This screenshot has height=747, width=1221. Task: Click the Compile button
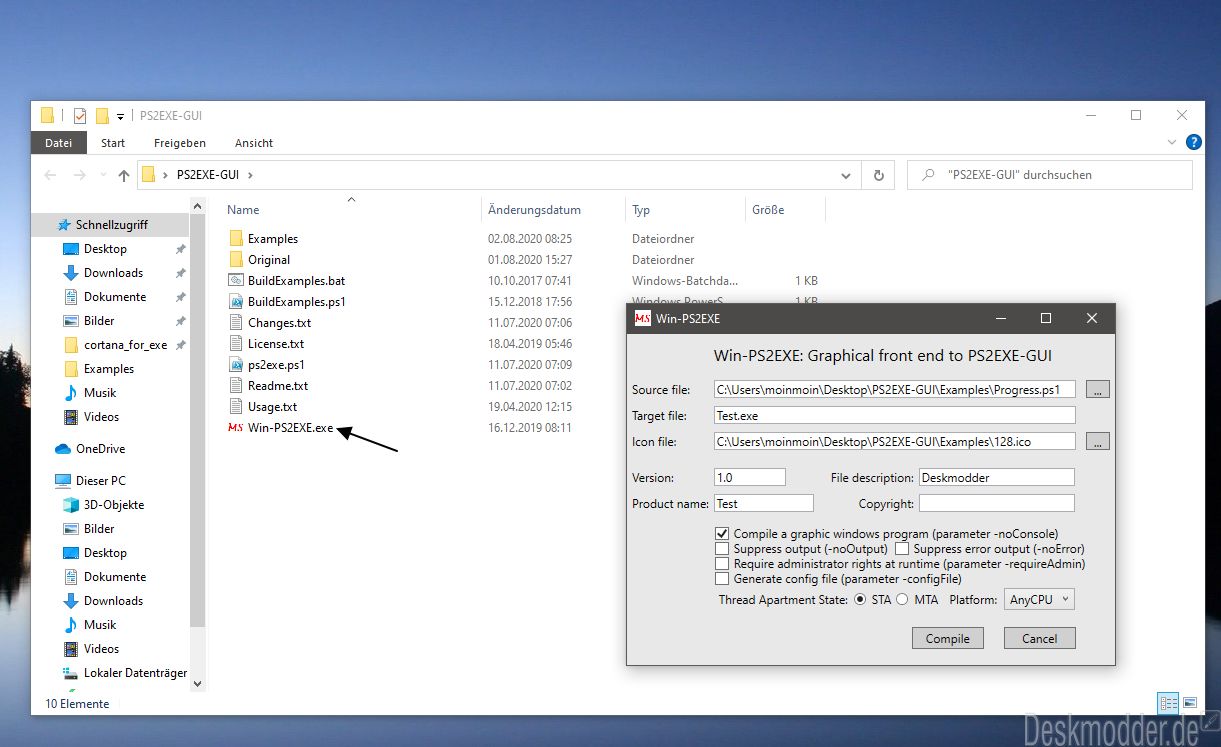coord(948,638)
